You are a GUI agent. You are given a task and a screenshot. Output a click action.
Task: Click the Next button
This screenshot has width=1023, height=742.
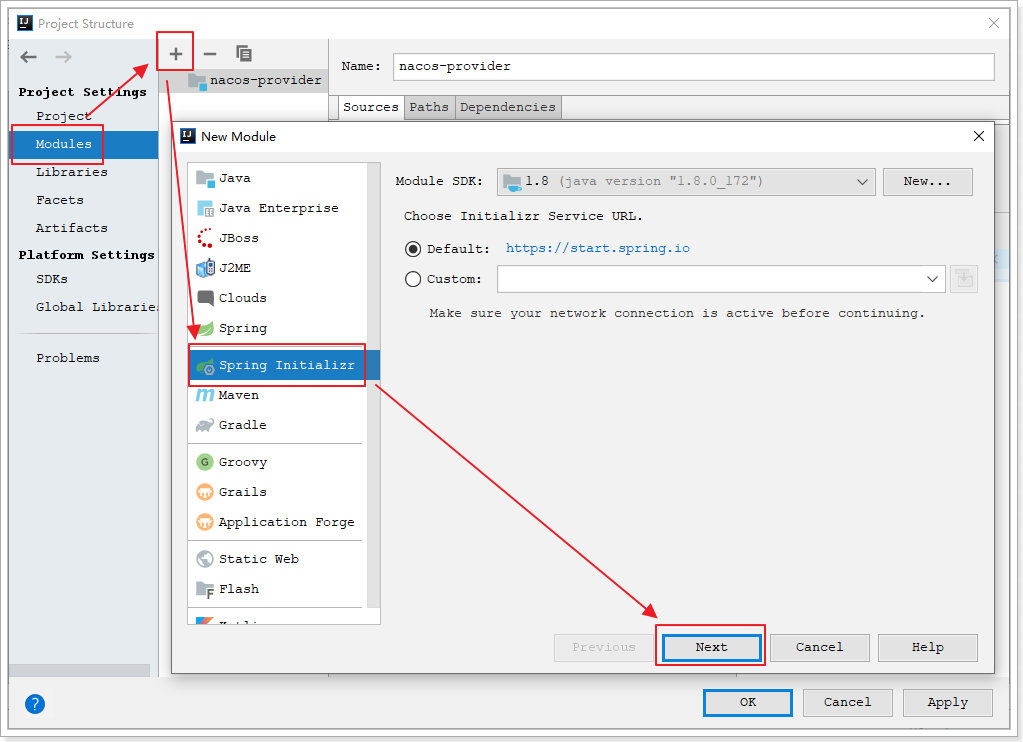click(711, 647)
